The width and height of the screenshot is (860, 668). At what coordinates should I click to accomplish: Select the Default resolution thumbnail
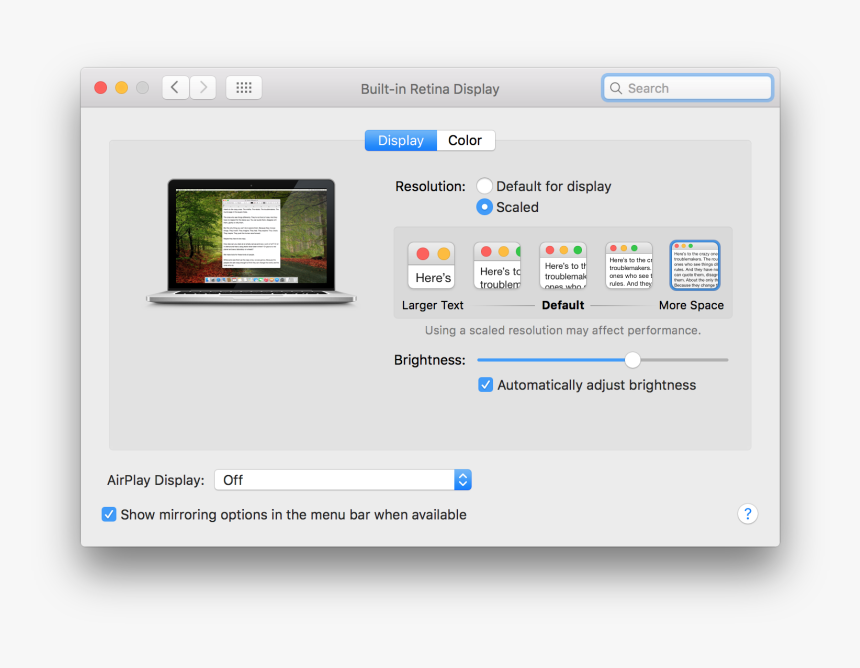coord(563,264)
